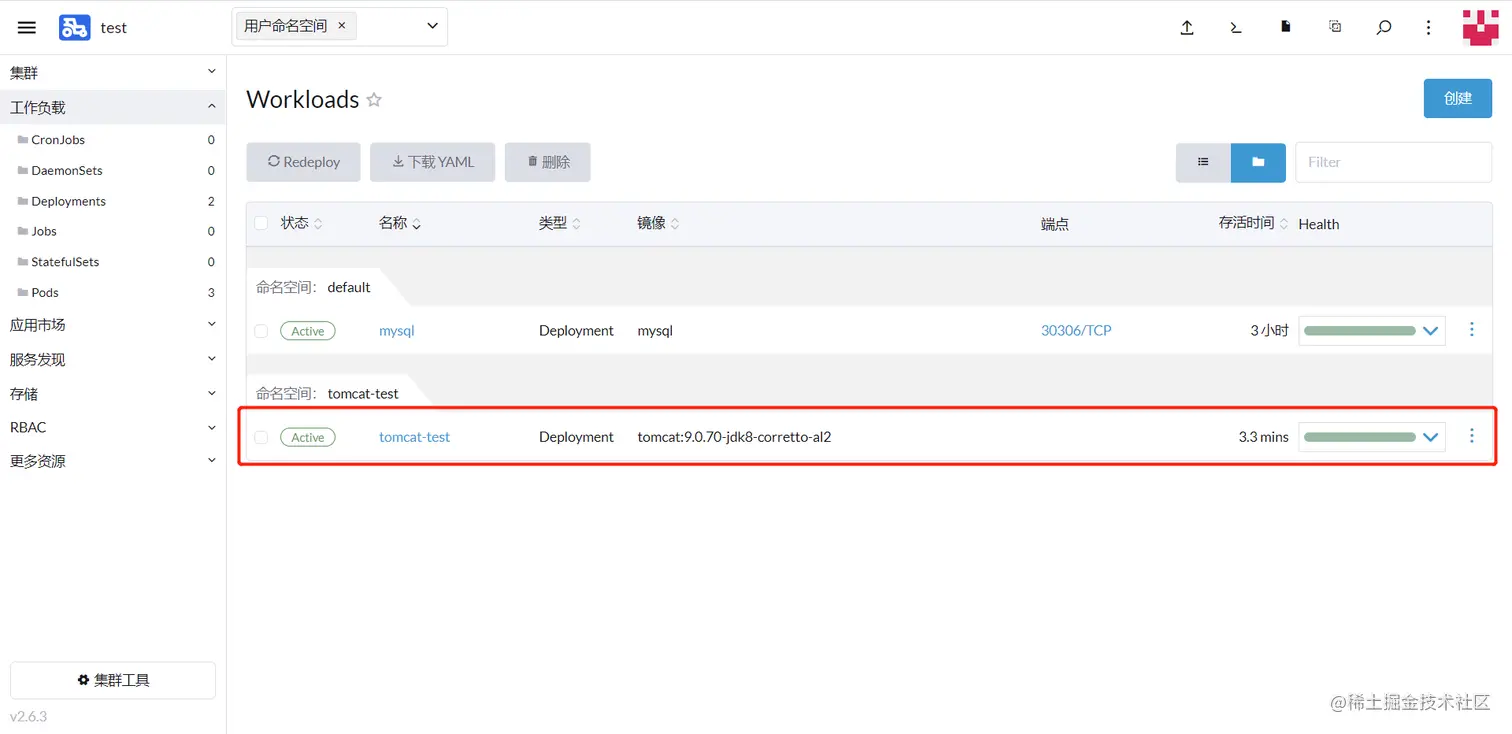Copy KubeConfig to clipboard icon

tap(1335, 27)
